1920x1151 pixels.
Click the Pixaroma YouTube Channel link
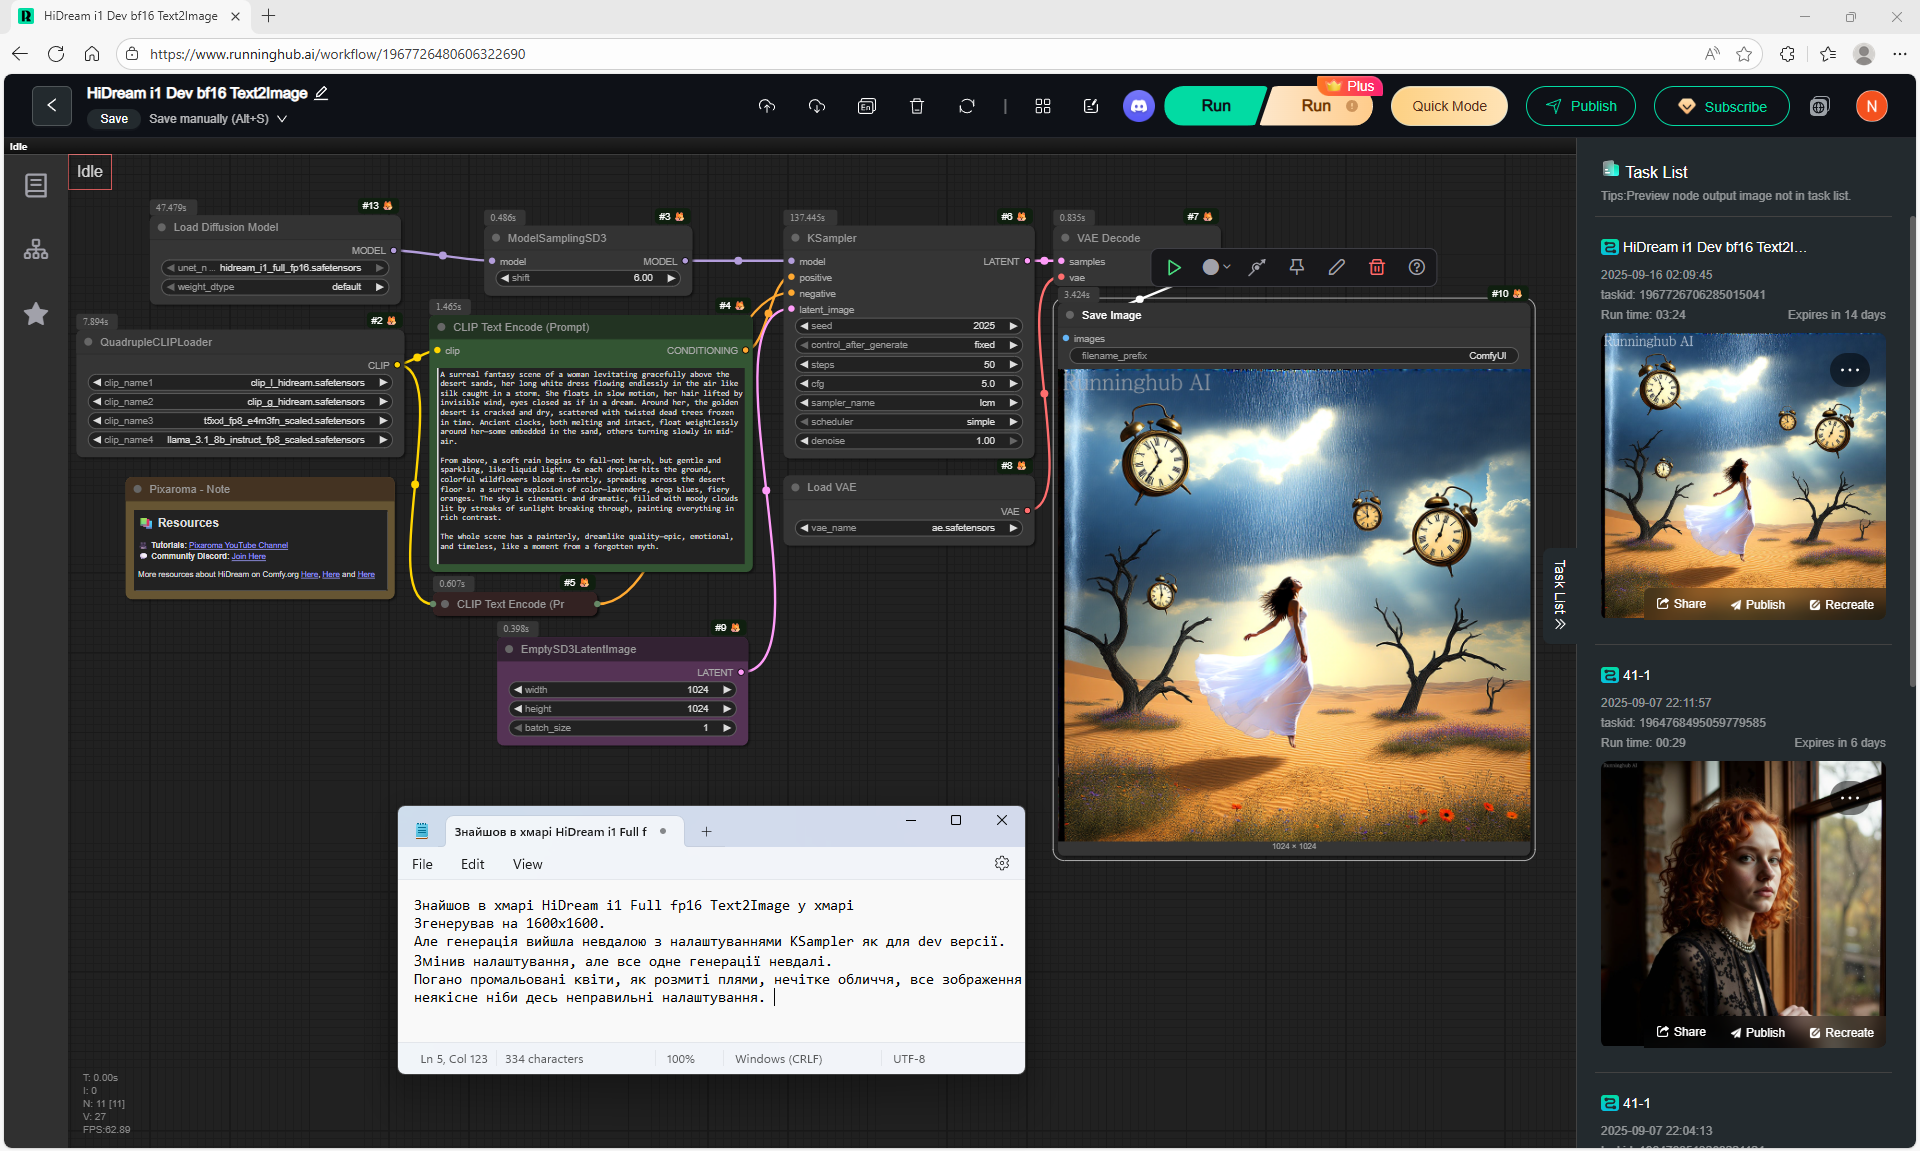pyautogui.click(x=238, y=545)
